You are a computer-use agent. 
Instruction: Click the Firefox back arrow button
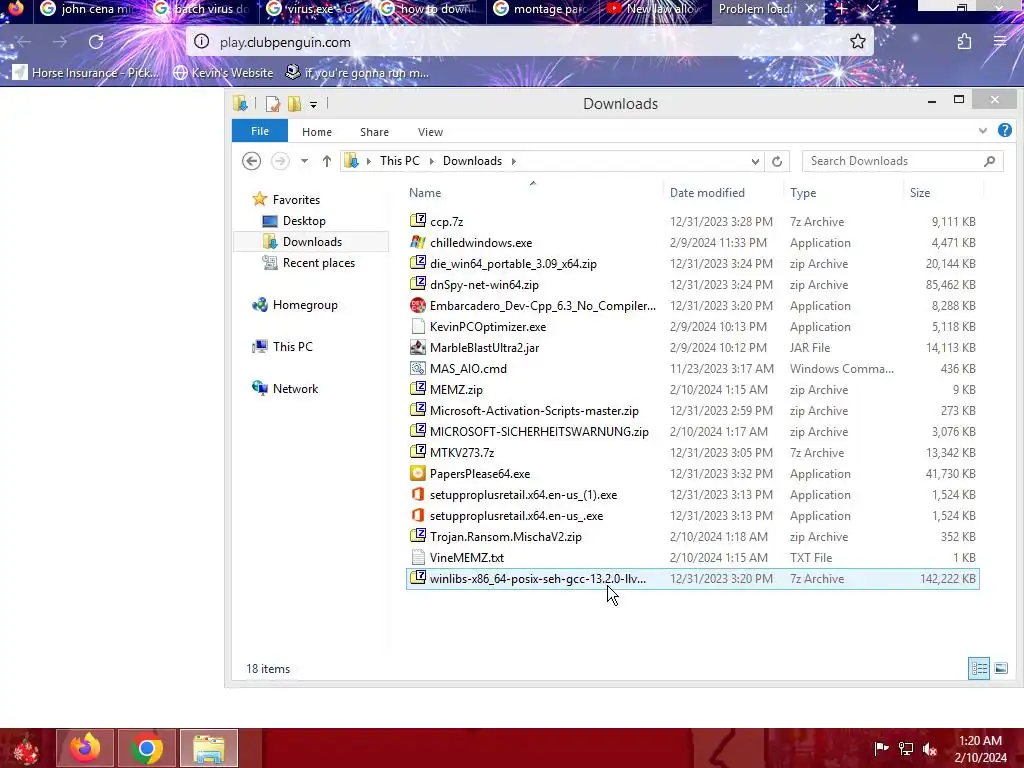point(24,42)
